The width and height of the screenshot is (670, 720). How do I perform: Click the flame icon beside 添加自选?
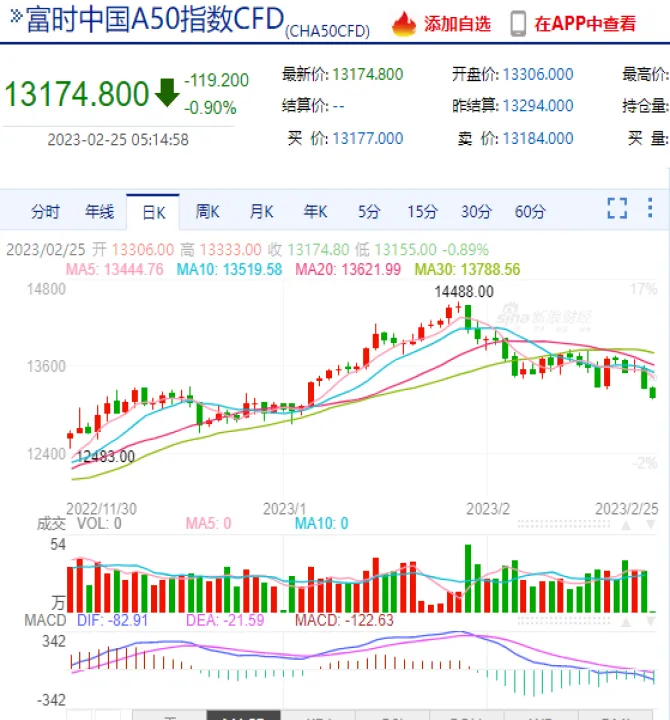tap(404, 23)
